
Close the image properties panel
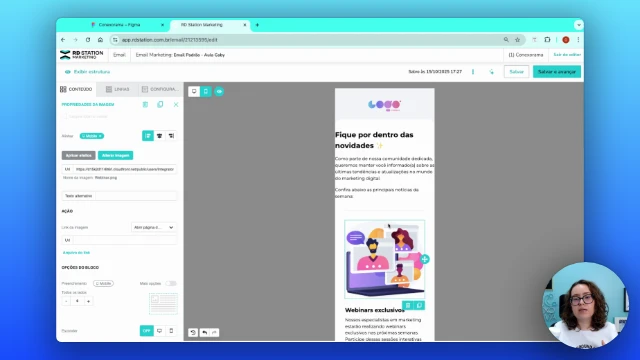pyautogui.click(x=176, y=104)
